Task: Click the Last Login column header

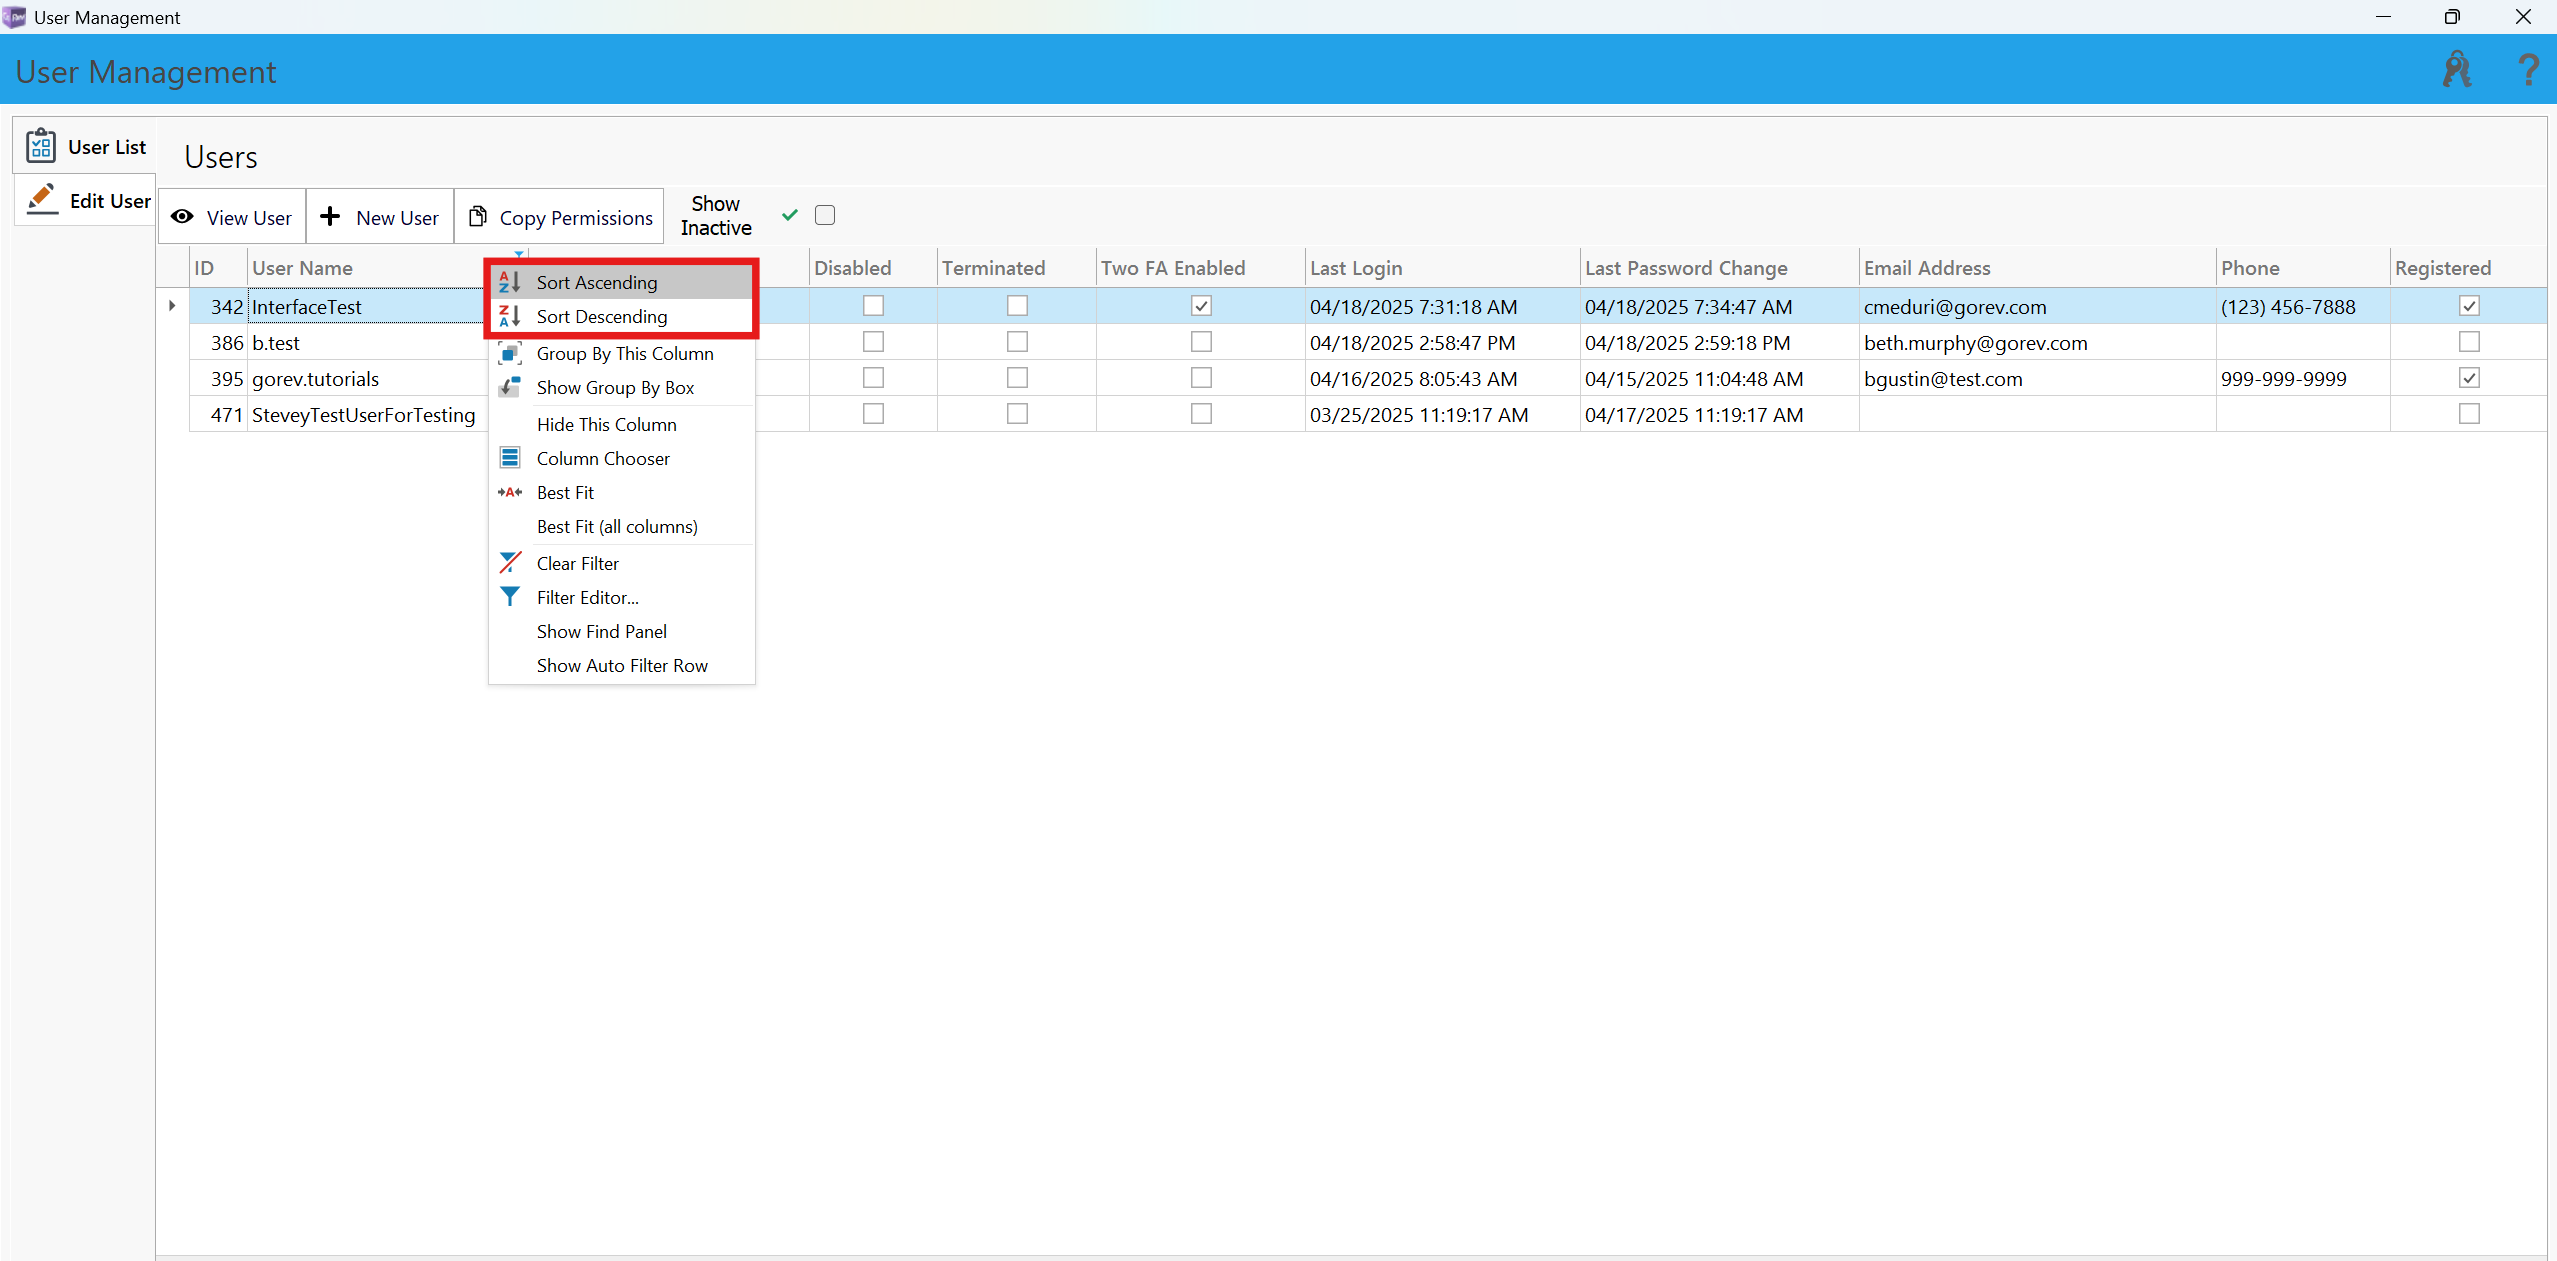Action: point(1442,268)
